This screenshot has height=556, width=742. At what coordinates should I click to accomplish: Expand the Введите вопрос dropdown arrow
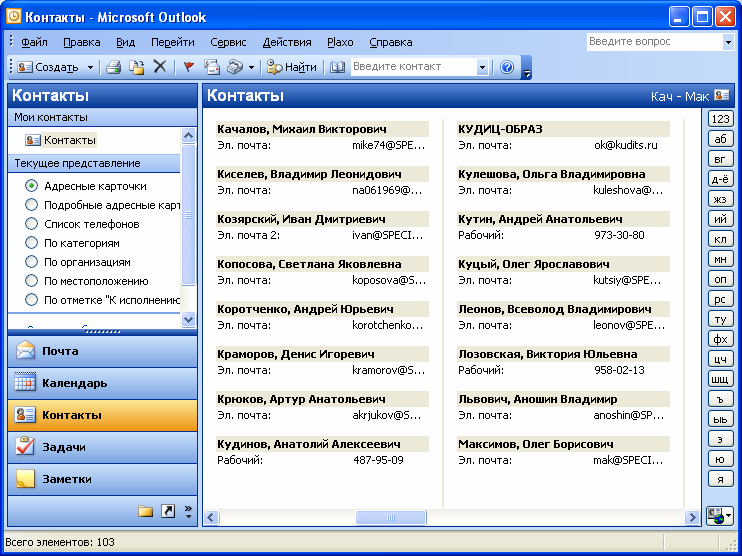coord(728,42)
